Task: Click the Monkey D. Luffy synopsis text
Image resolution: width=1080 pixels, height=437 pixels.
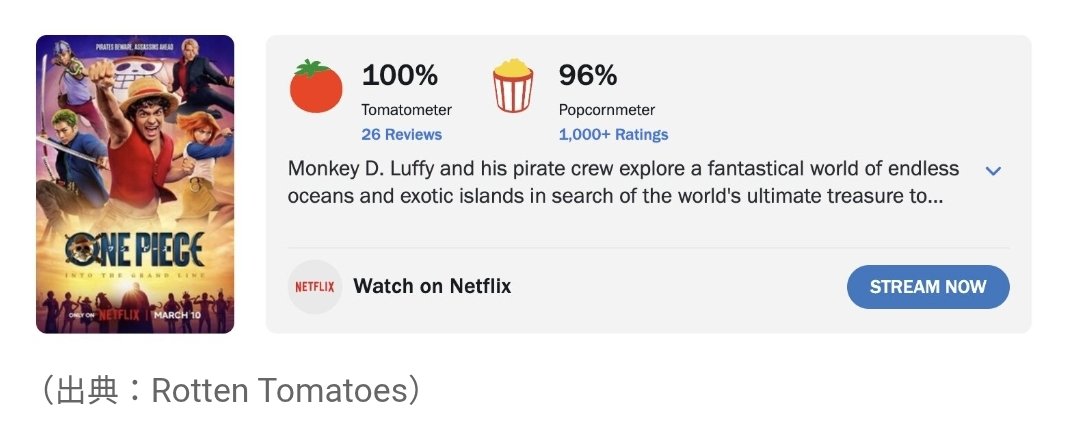Action: pyautogui.click(x=622, y=182)
